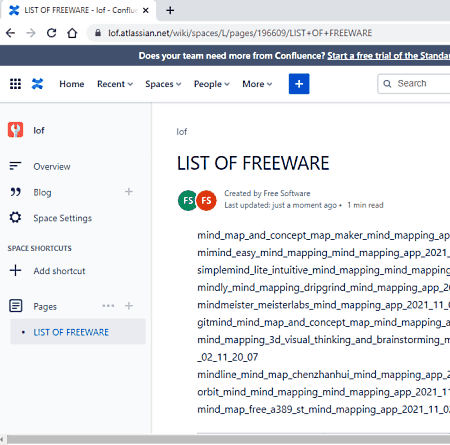The width and height of the screenshot is (450, 445).
Task: Click the lof breadcrumb link
Action: point(182,132)
